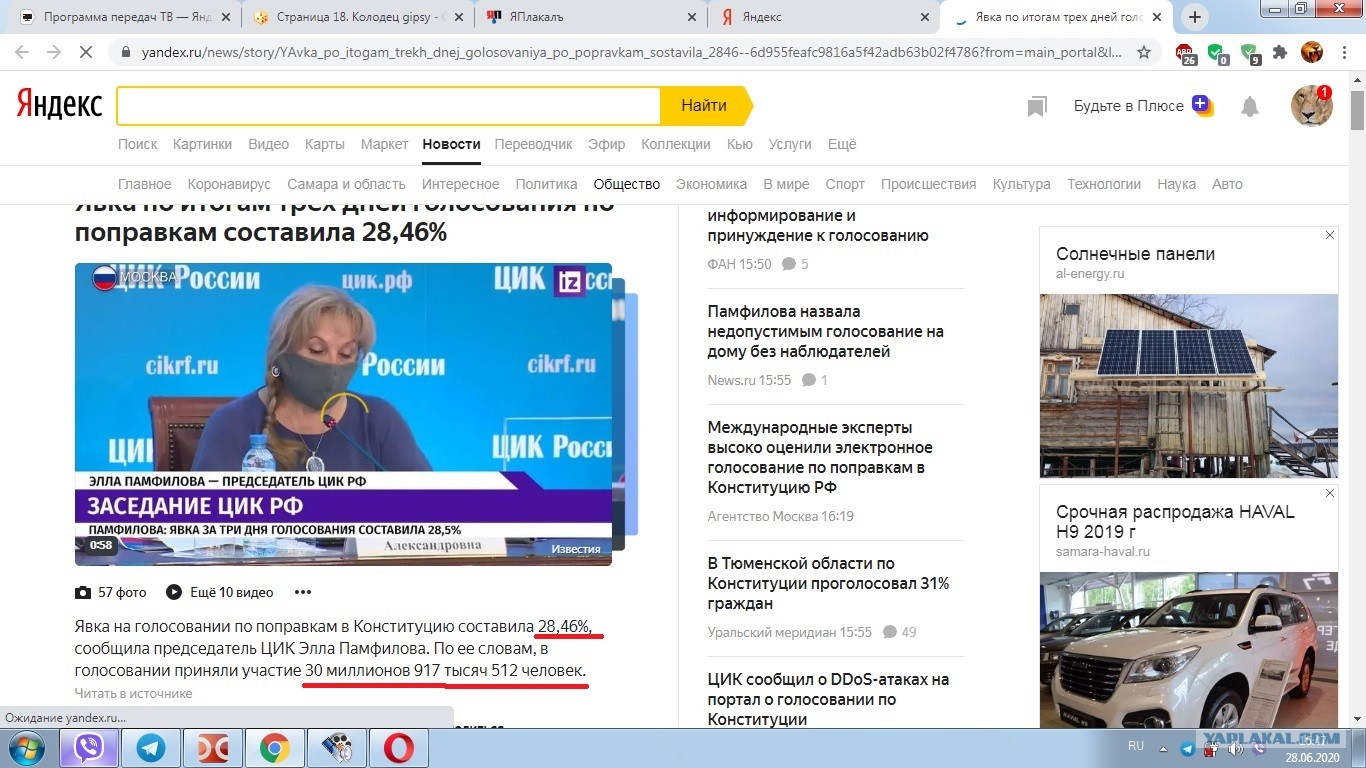Stop loading the page
The width and height of the screenshot is (1366, 768).
(86, 52)
